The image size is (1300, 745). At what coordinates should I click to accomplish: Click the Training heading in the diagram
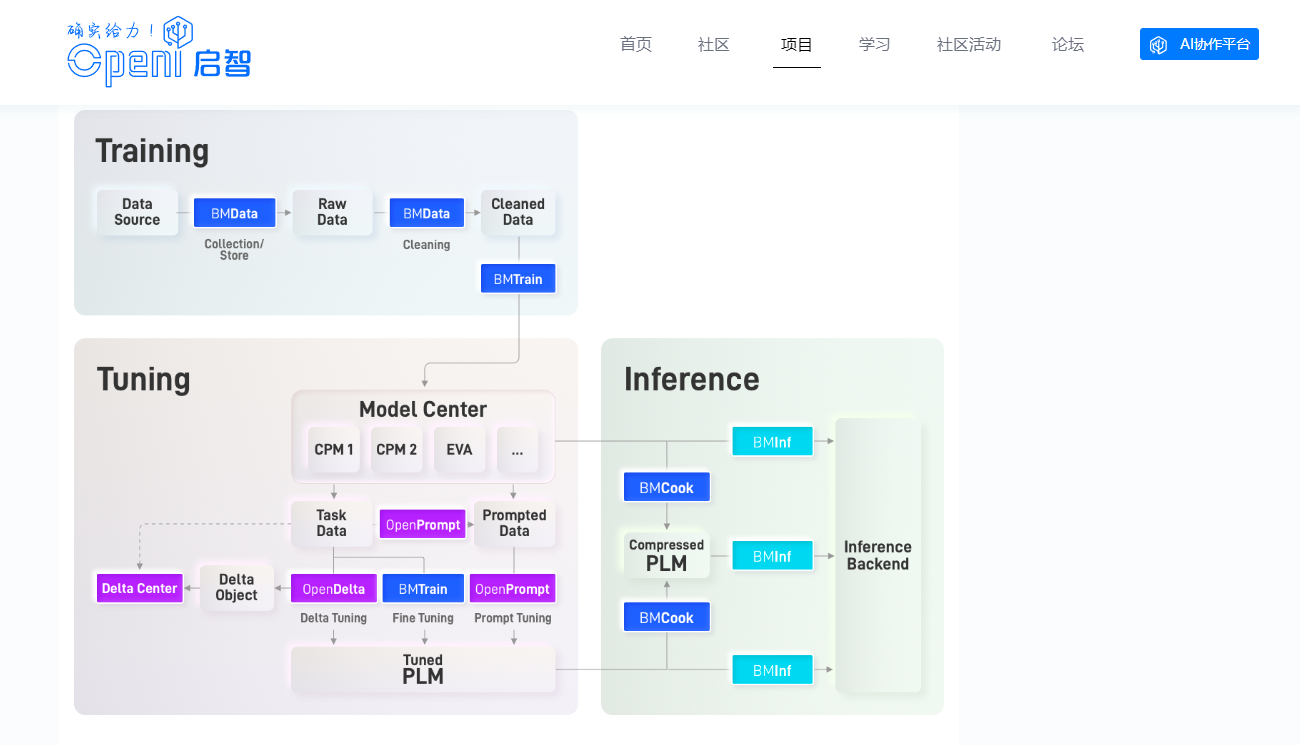click(152, 151)
